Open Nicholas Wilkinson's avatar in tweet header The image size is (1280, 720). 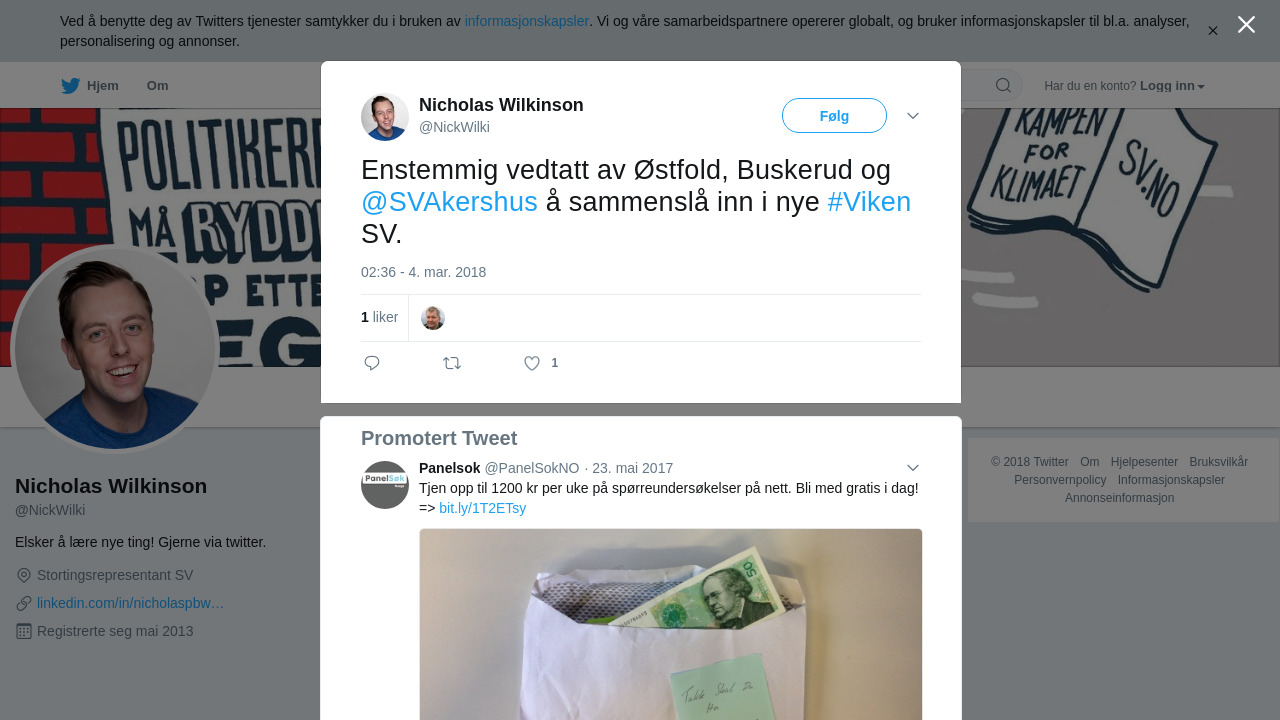[385, 117]
